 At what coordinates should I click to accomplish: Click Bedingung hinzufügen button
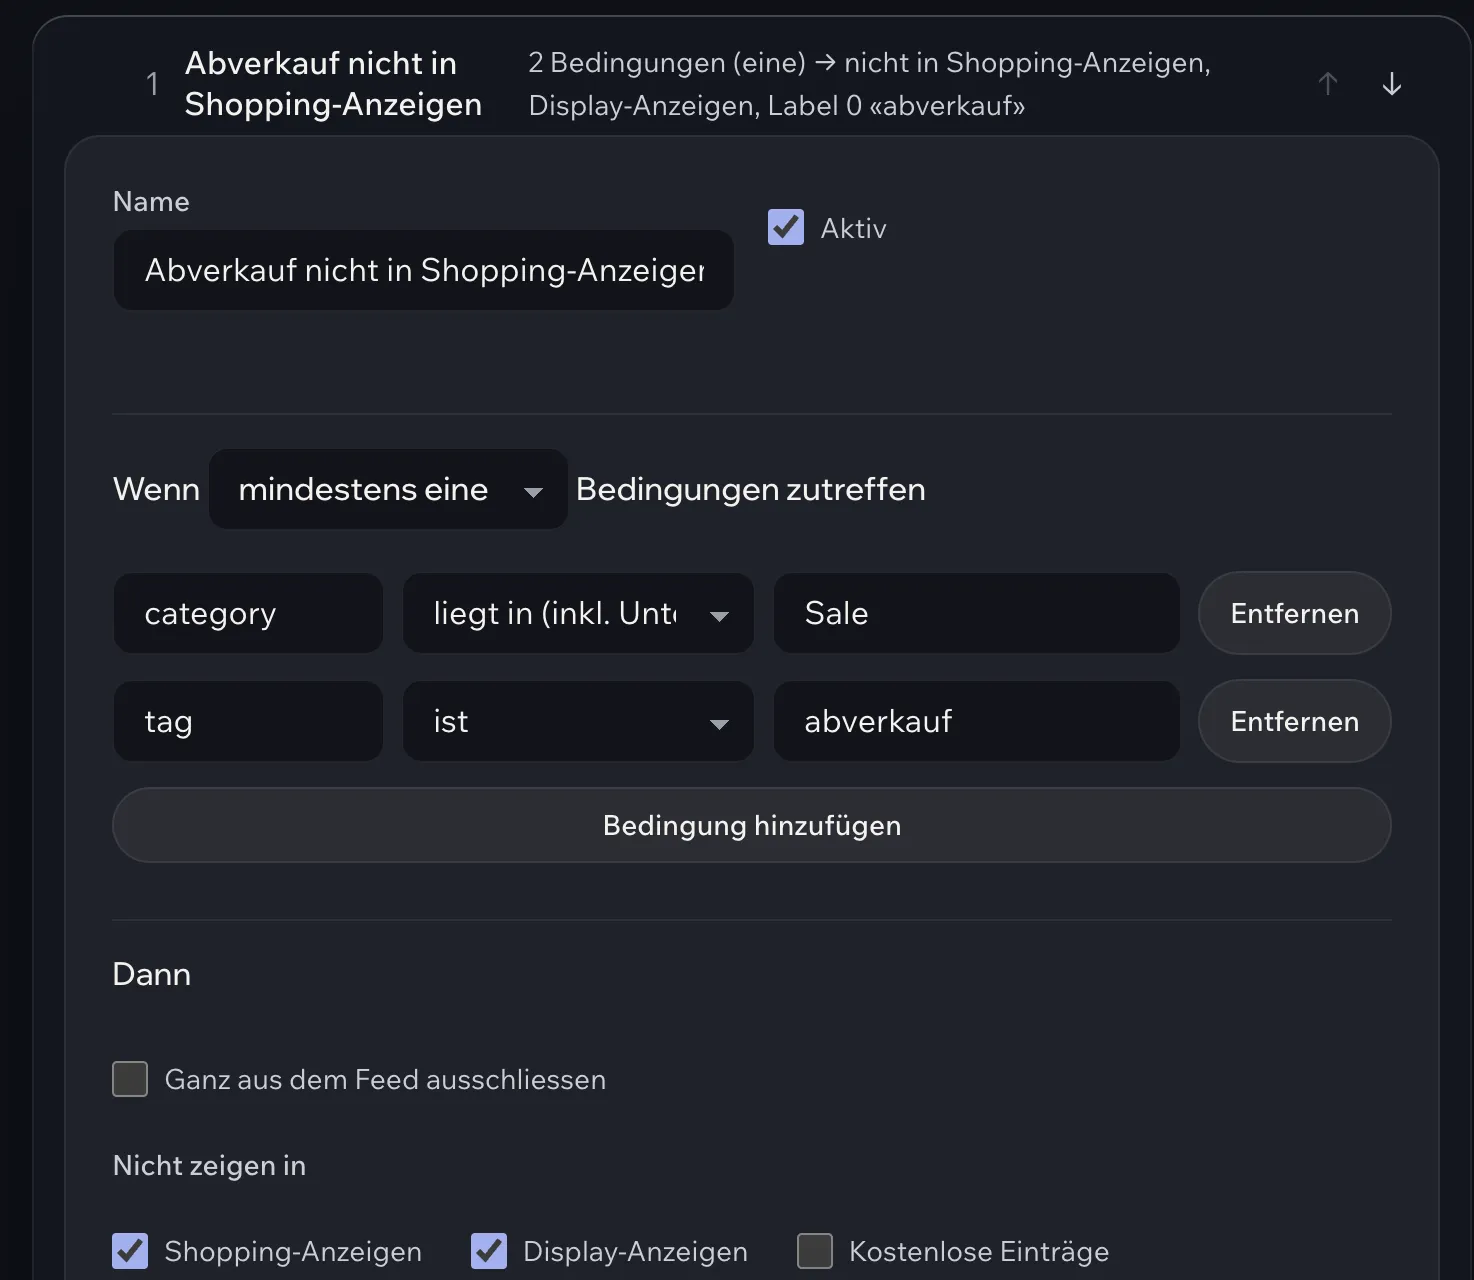coord(752,825)
